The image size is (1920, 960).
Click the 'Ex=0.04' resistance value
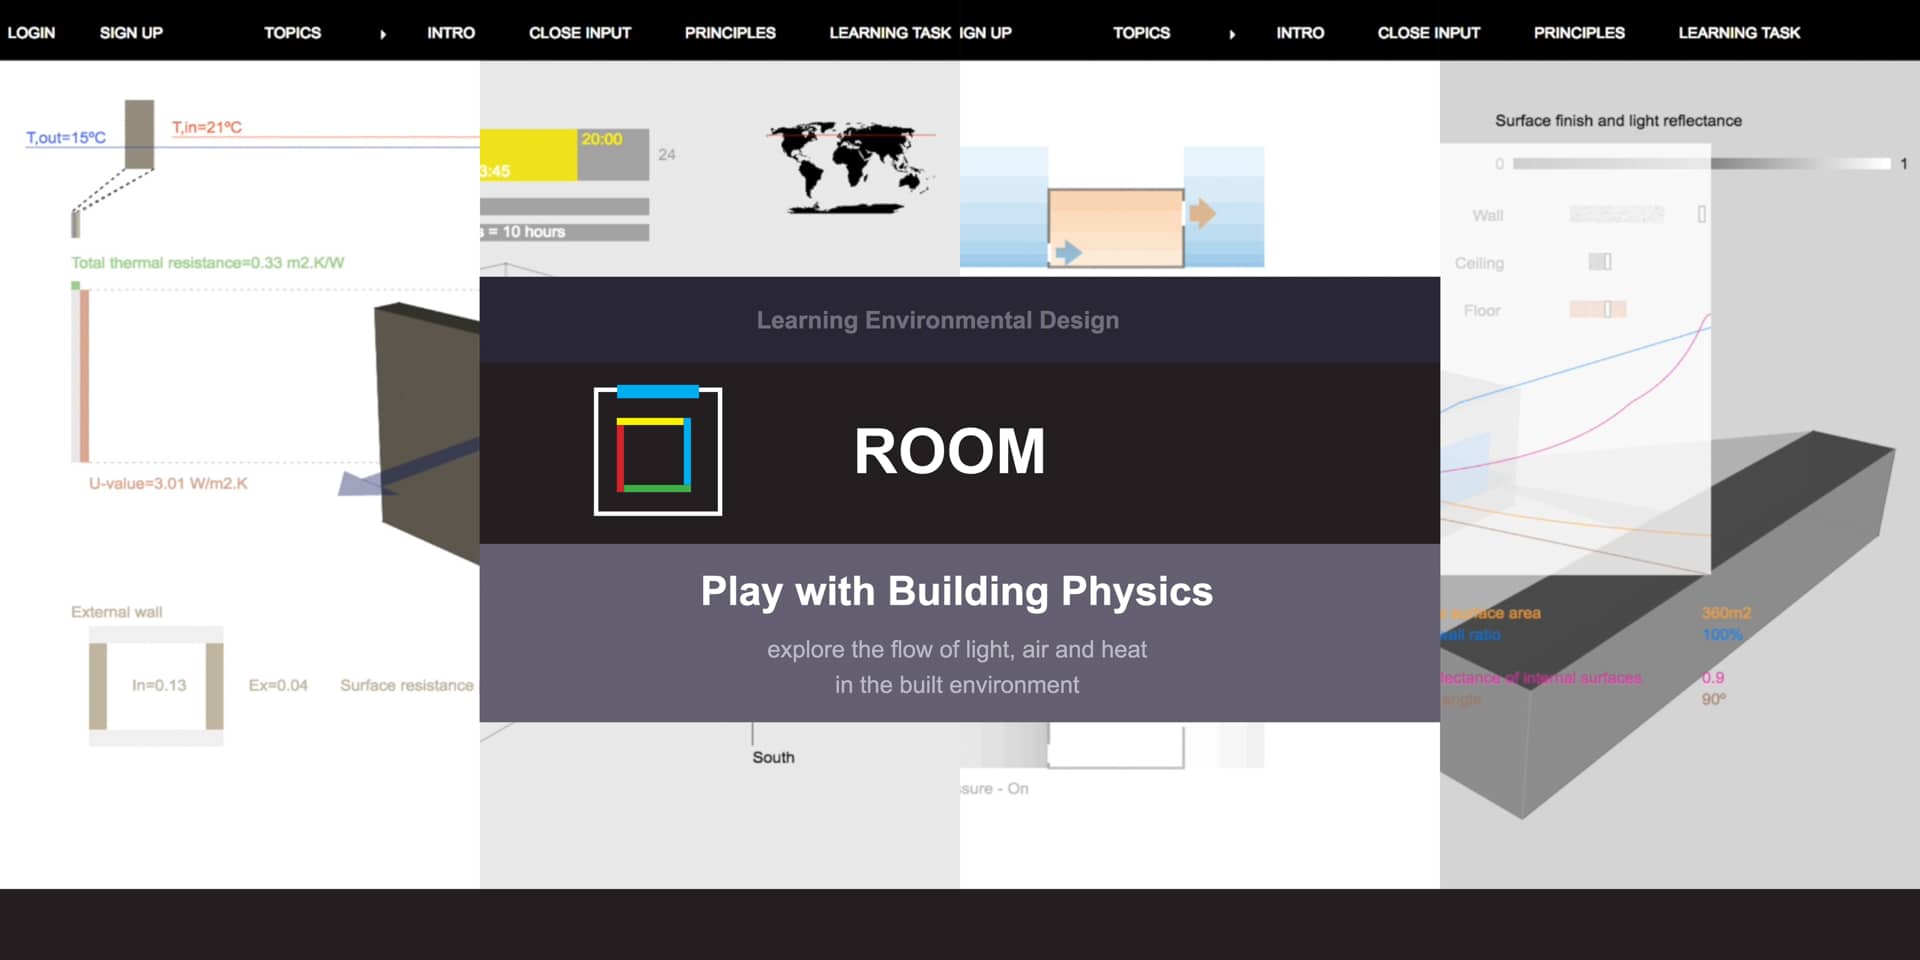[278, 686]
